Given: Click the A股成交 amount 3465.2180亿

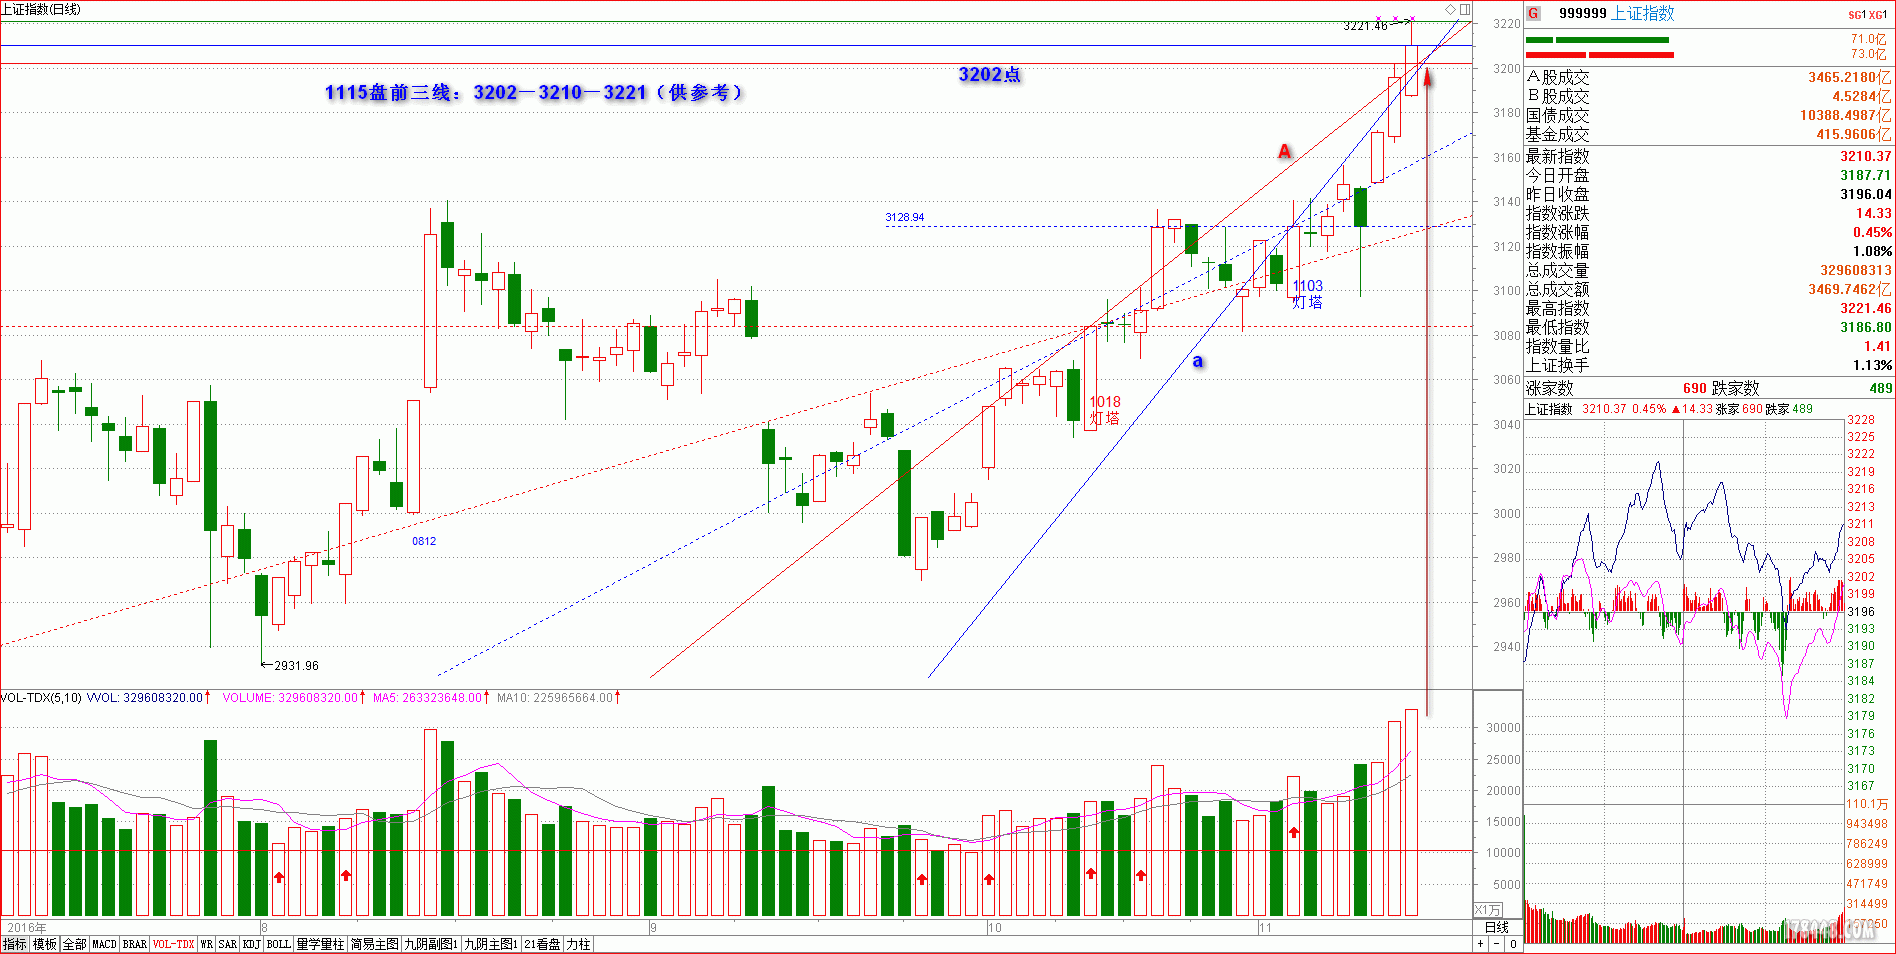Looking at the screenshot, I should 1850,77.
